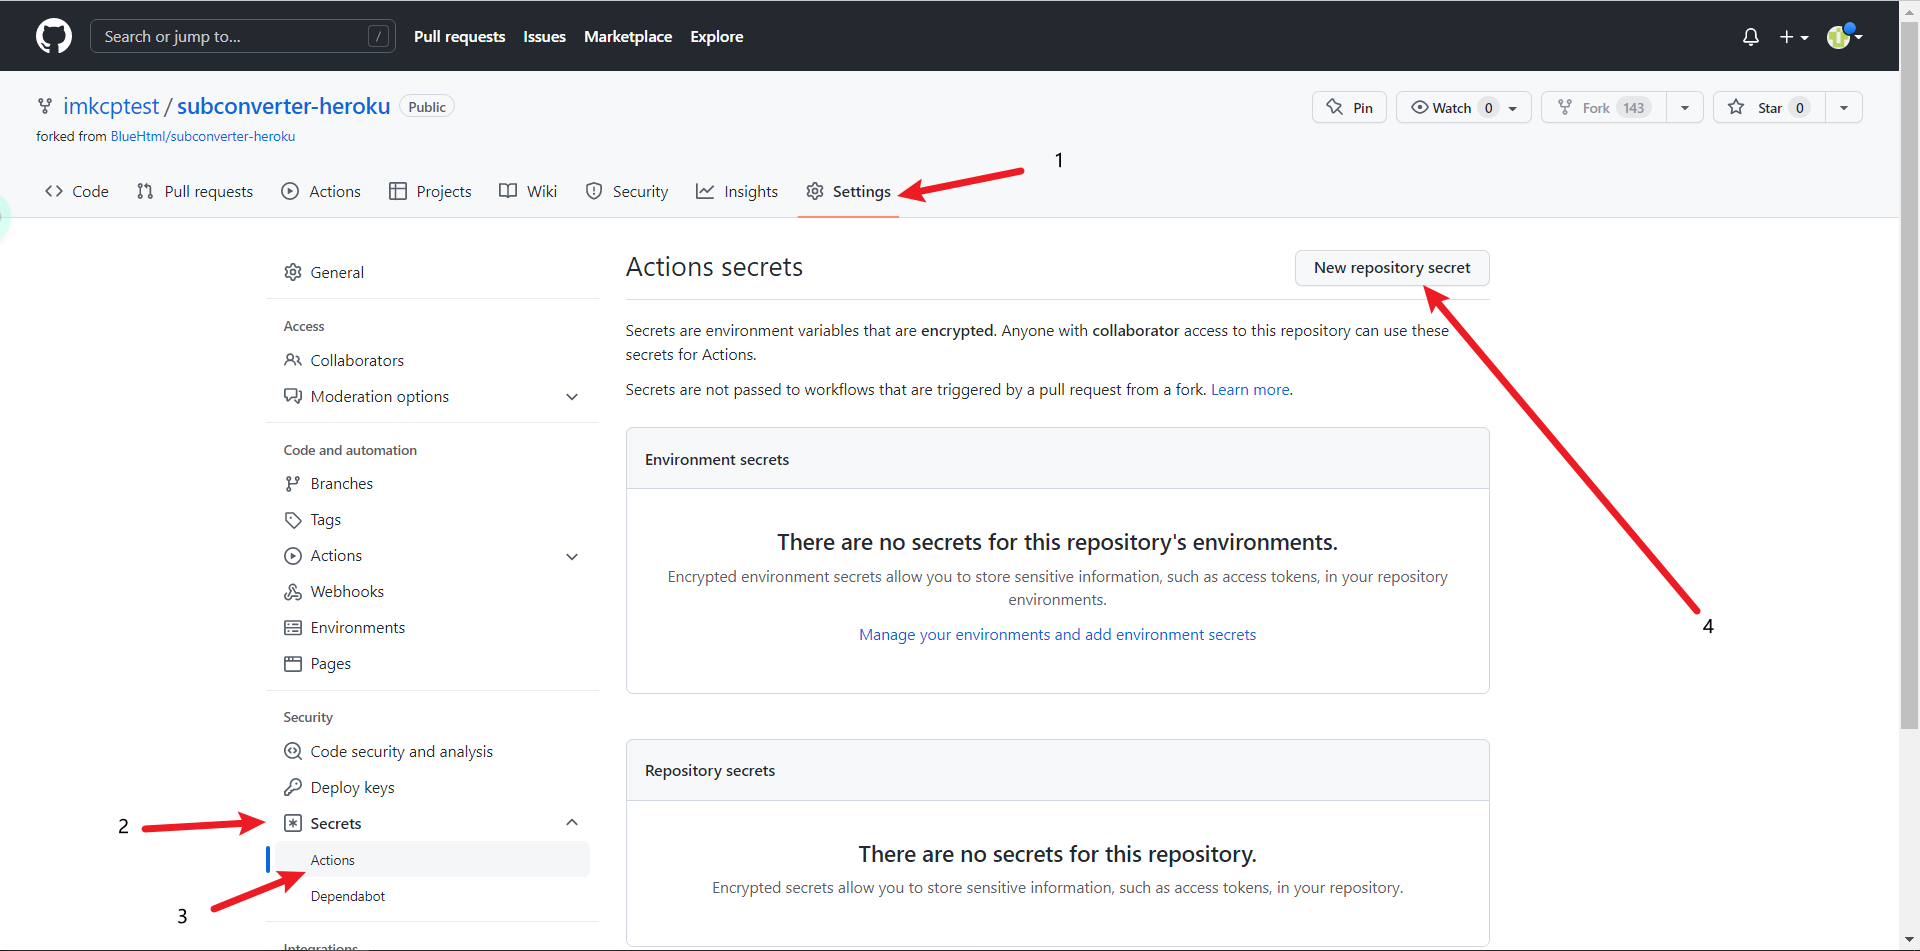Image resolution: width=1920 pixels, height=951 pixels.
Task: Follow the Learn more link
Action: [1250, 390]
